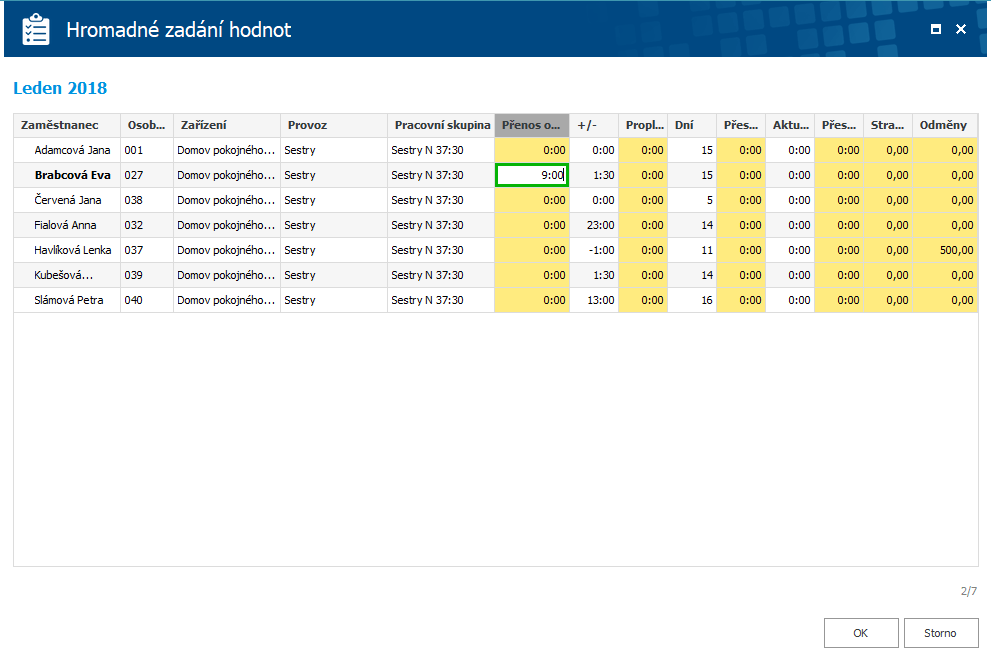Click Dní value 5 for Červená Jana

[692, 200]
